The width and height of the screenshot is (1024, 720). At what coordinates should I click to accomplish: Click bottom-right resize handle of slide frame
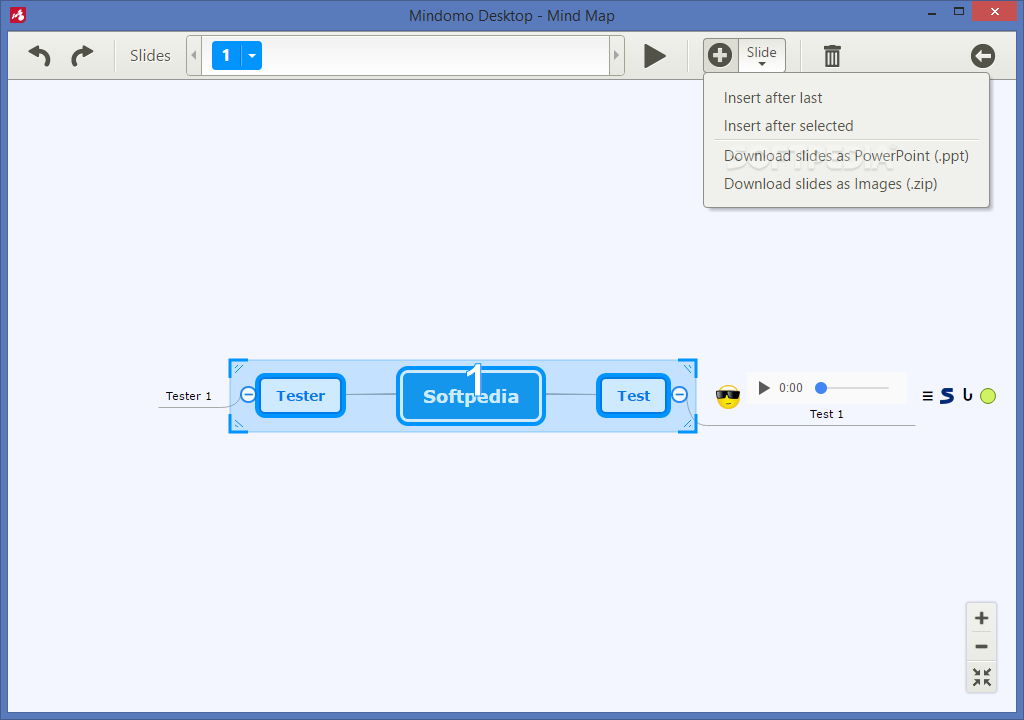[x=688, y=424]
